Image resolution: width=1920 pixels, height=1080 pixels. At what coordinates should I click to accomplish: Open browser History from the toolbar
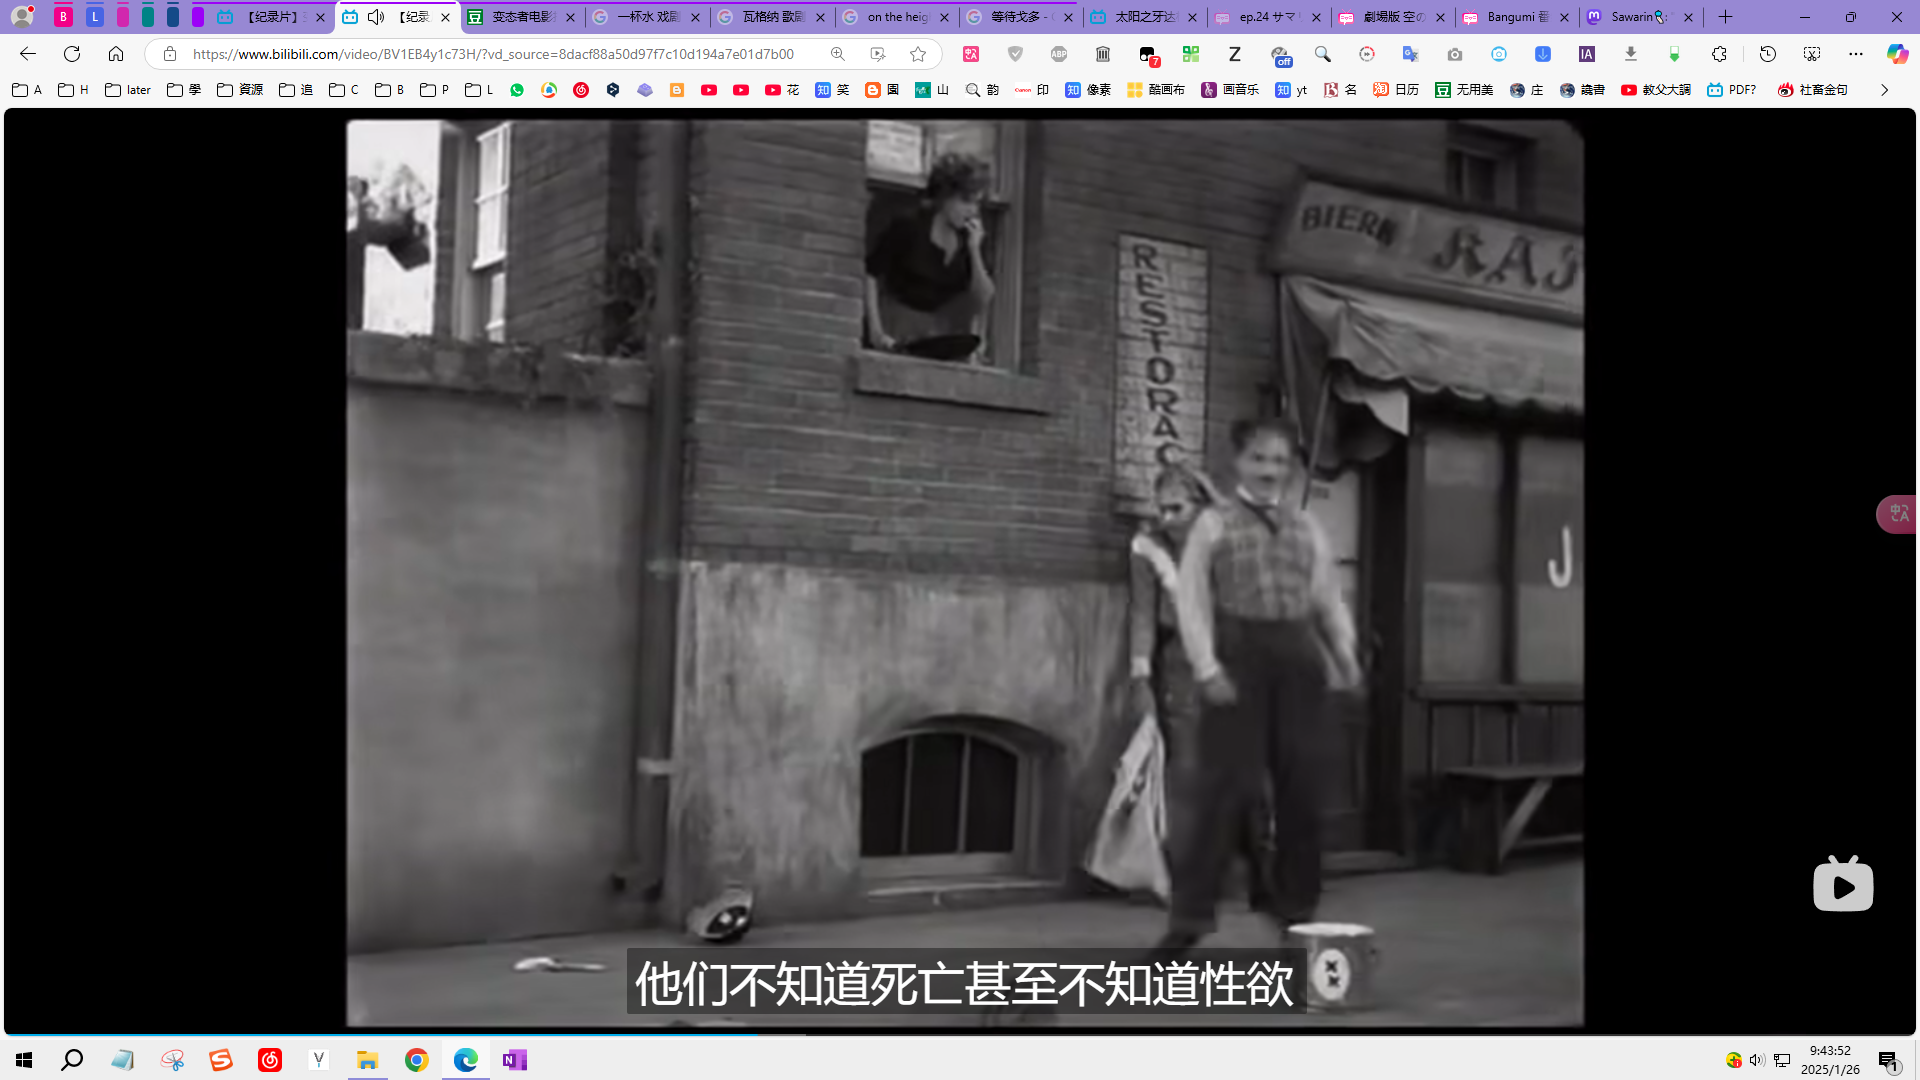[1768, 54]
